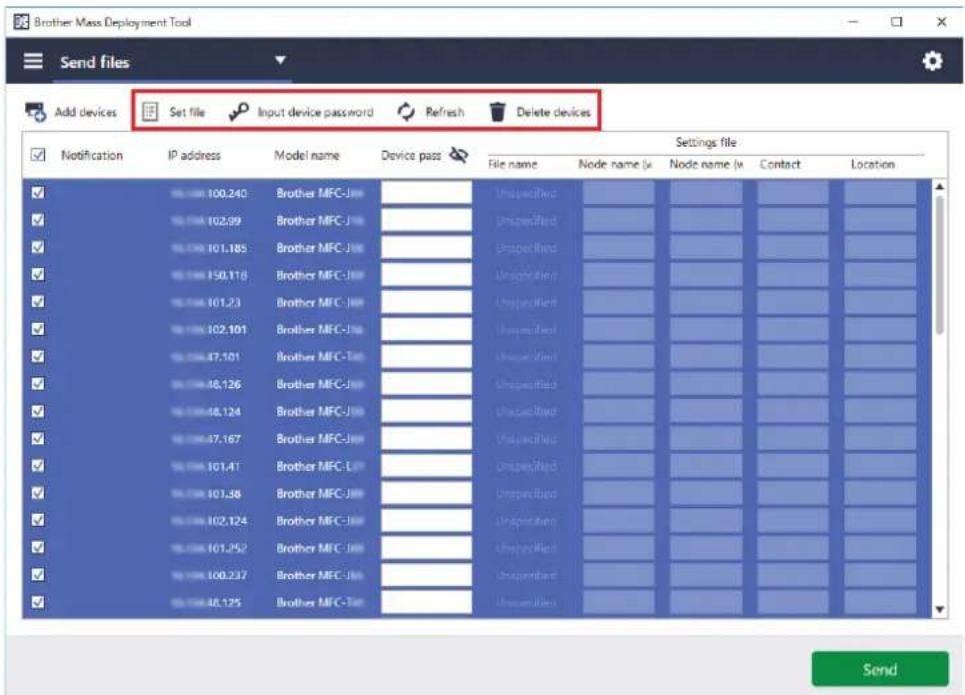This screenshot has height=695, width=965.
Task: Uncheck the device ending 102.101
Action: point(38,329)
